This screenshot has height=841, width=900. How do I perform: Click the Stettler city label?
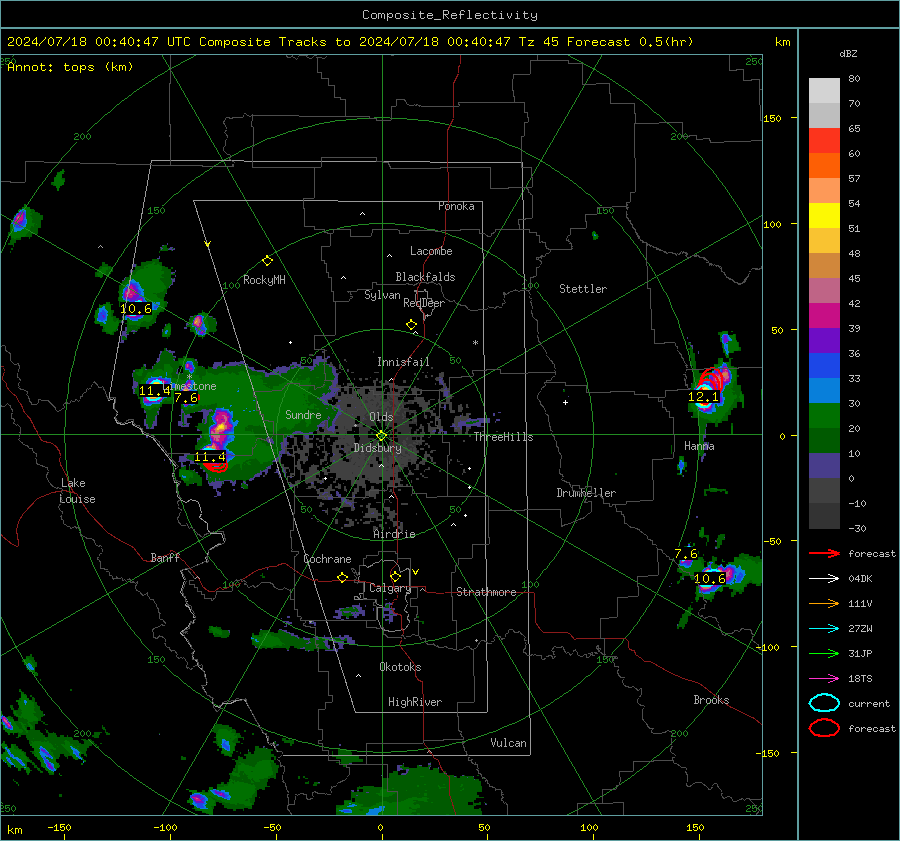[583, 289]
